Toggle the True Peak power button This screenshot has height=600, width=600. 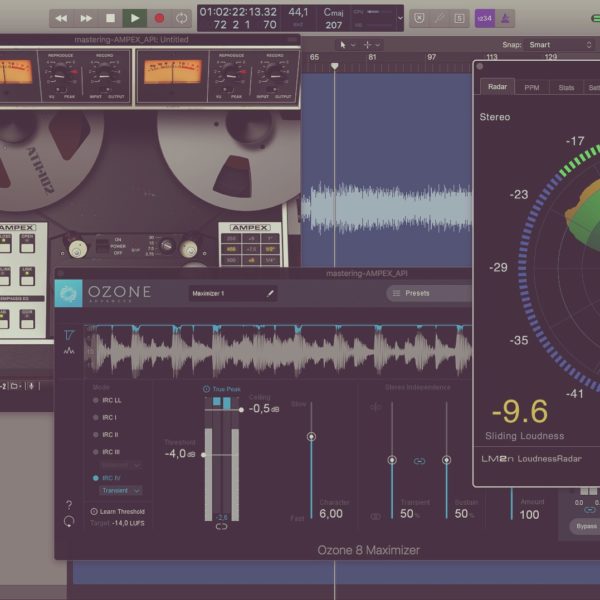point(206,389)
